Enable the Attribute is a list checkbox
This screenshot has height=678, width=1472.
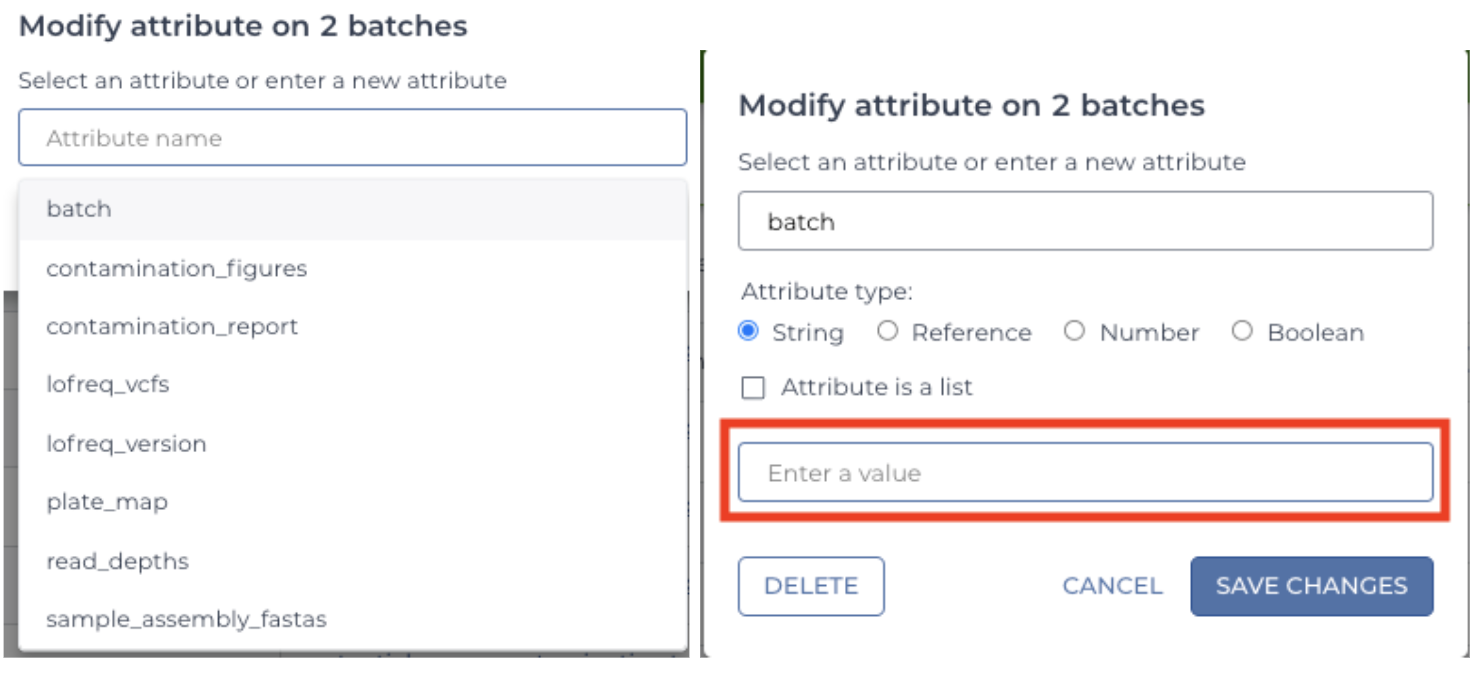click(x=752, y=387)
